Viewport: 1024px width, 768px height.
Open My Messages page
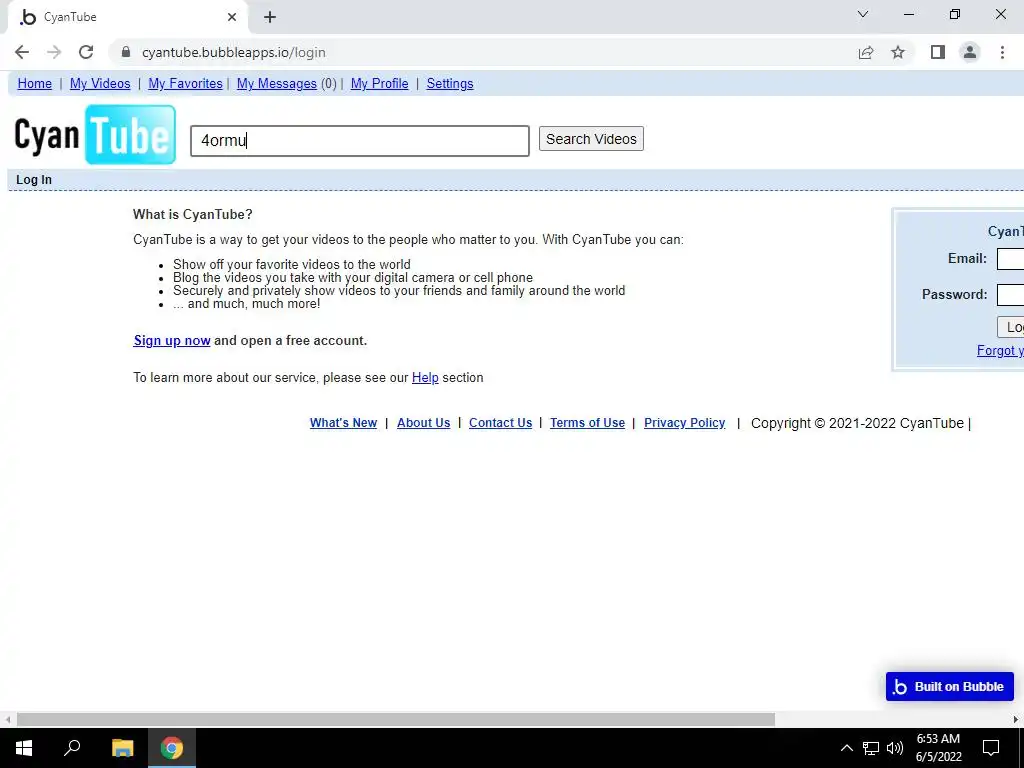[277, 84]
